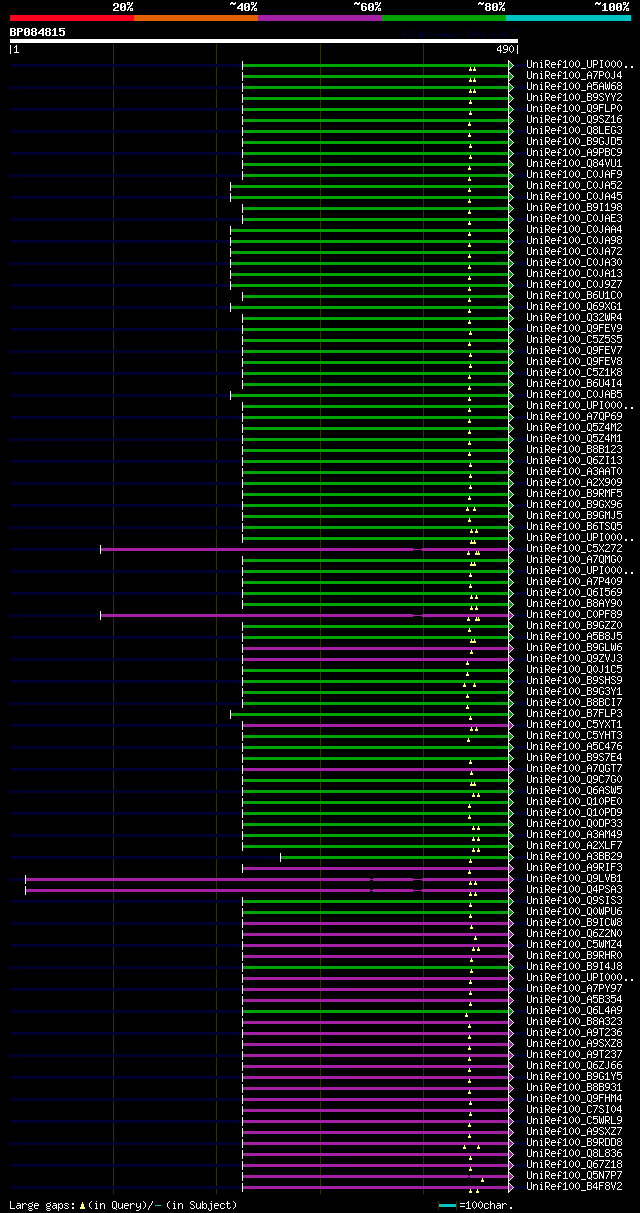Open hit UniRef100_C5Z5S5
The height and width of the screenshot is (1213, 640).
[574, 339]
